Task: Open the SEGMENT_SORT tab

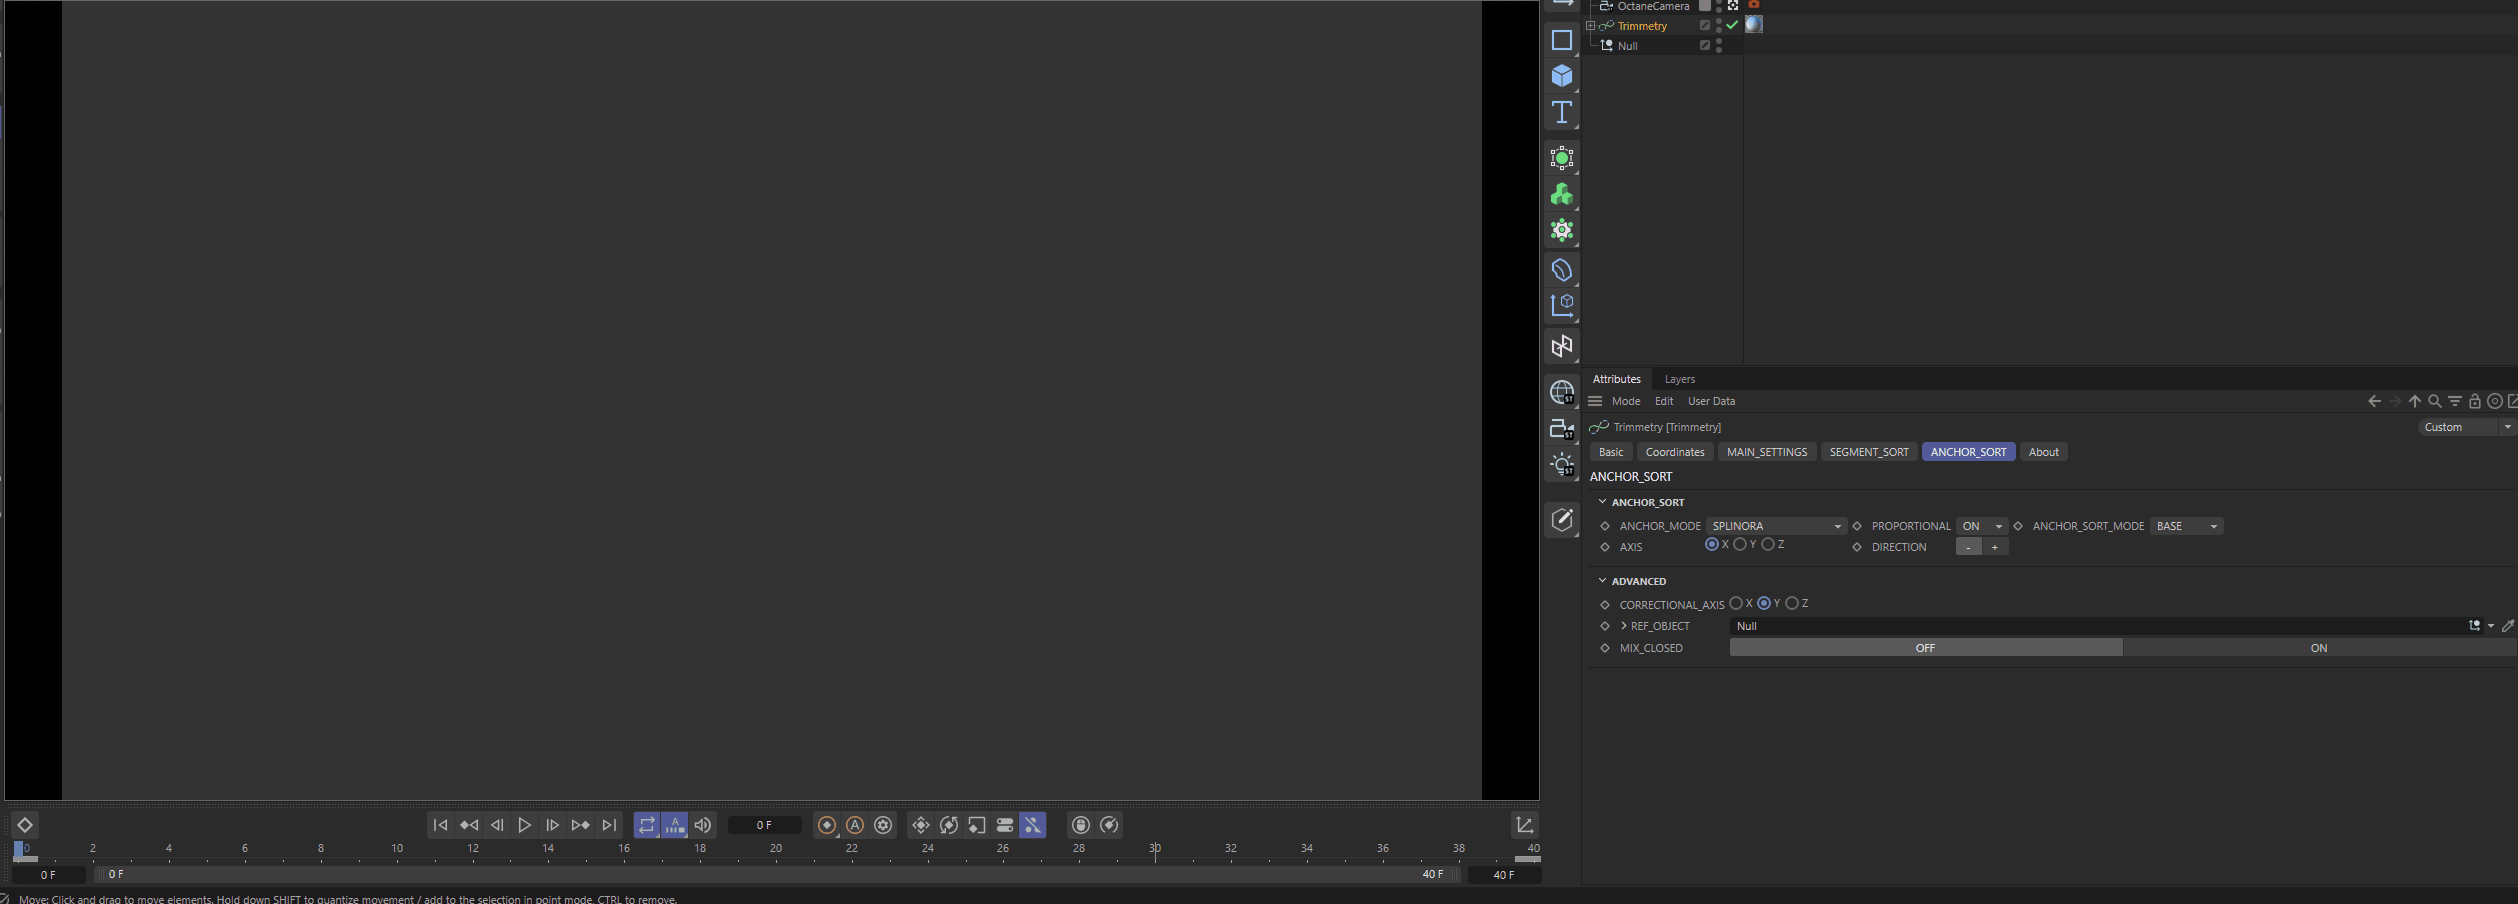Action: [1869, 452]
